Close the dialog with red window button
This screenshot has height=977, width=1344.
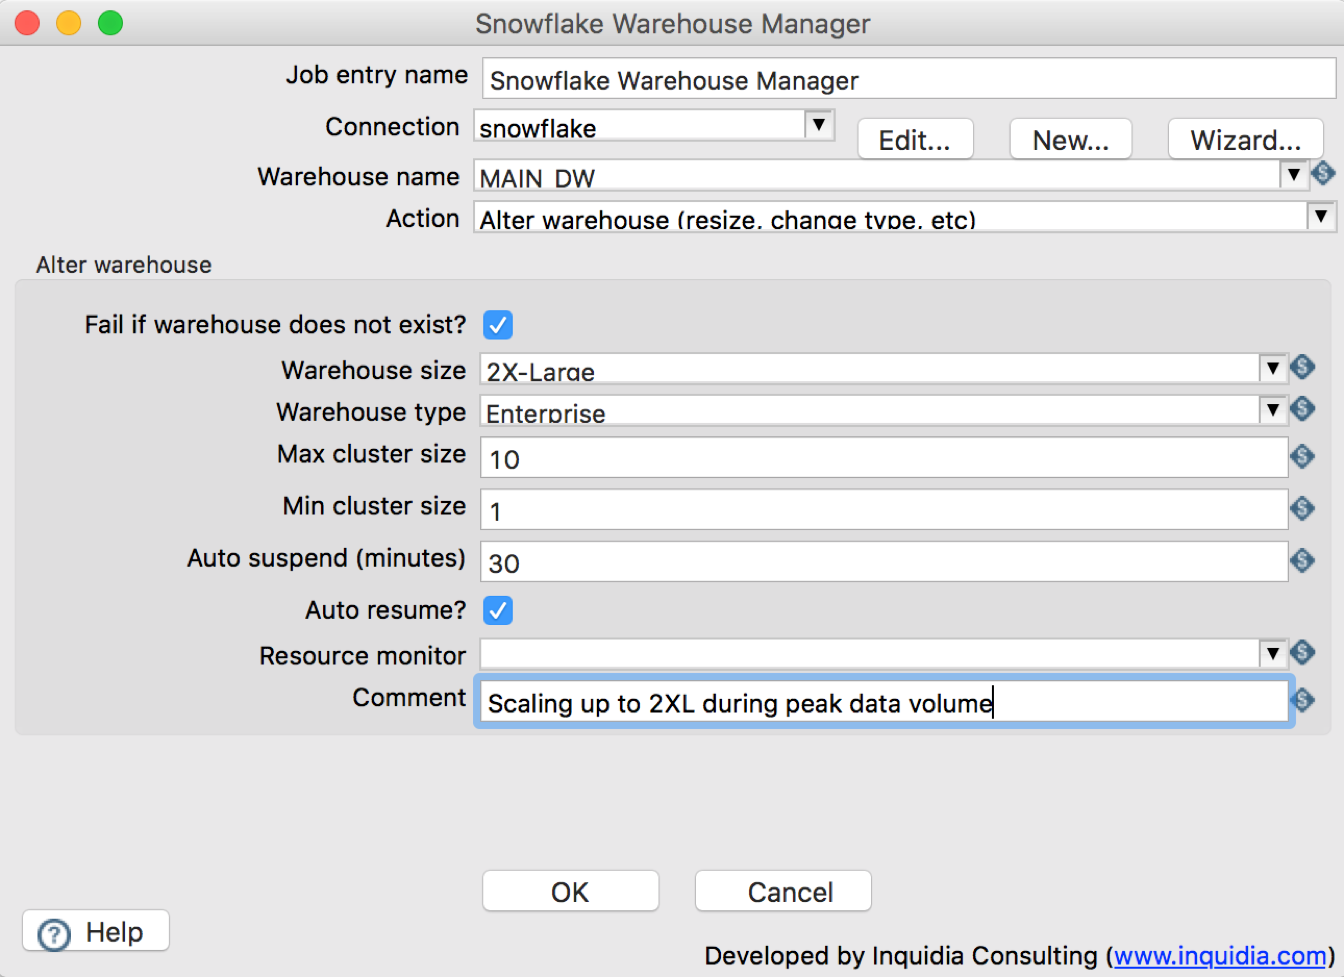pos(27,23)
